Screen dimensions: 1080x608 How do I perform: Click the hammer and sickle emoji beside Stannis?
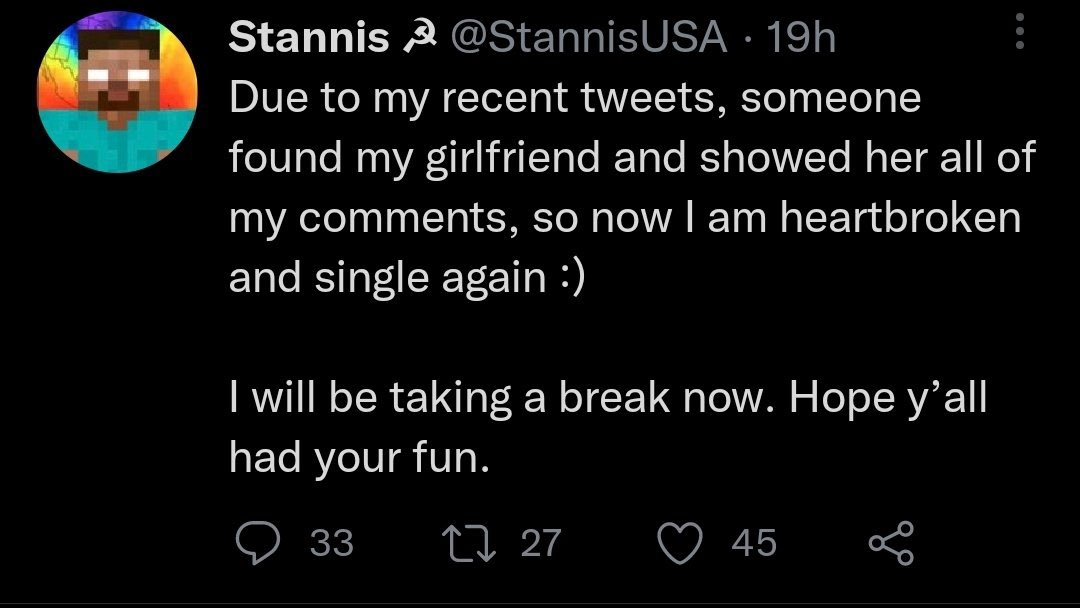(419, 36)
